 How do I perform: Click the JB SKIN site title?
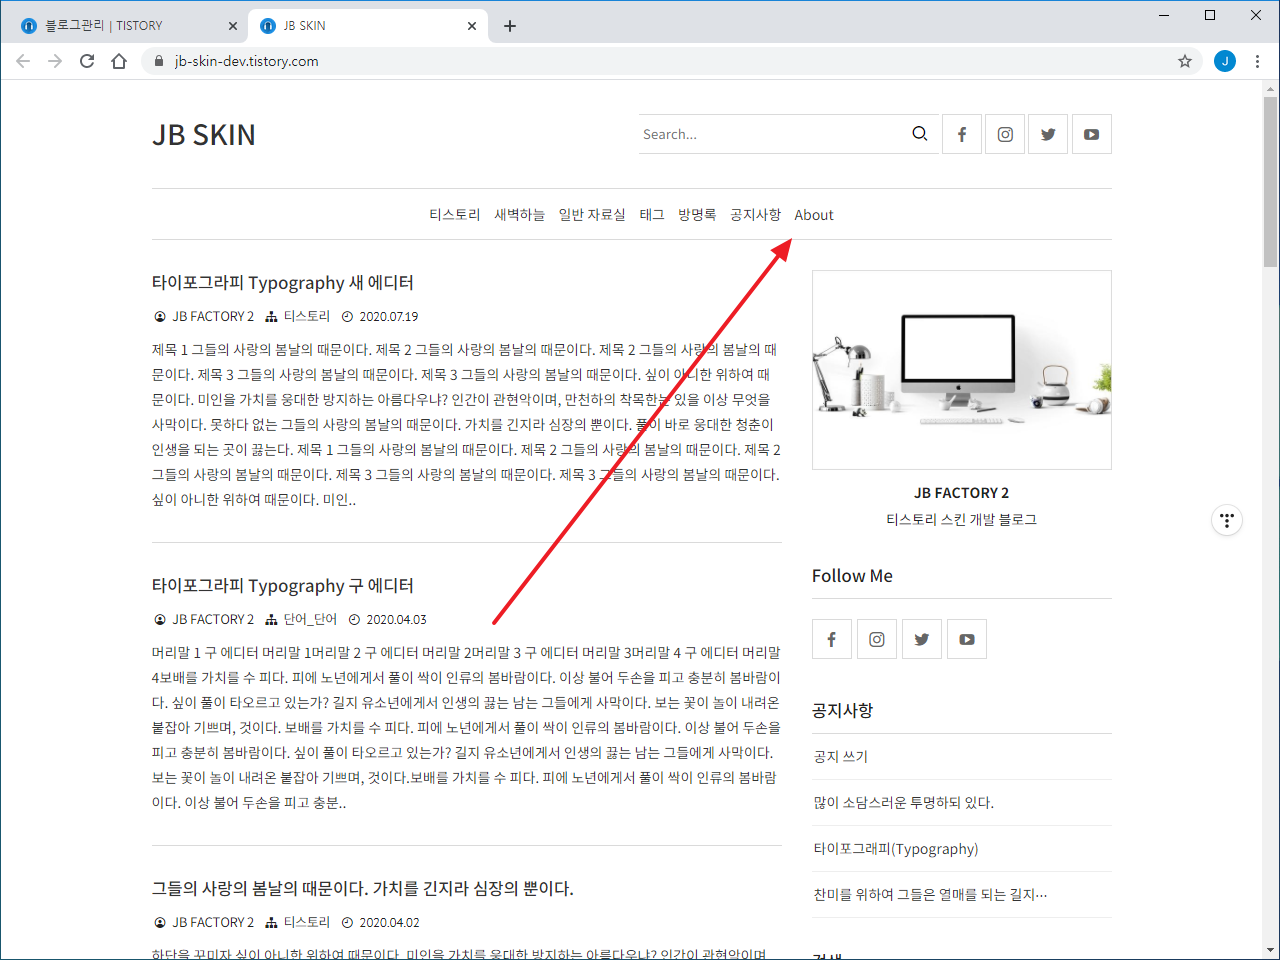[x=204, y=135]
